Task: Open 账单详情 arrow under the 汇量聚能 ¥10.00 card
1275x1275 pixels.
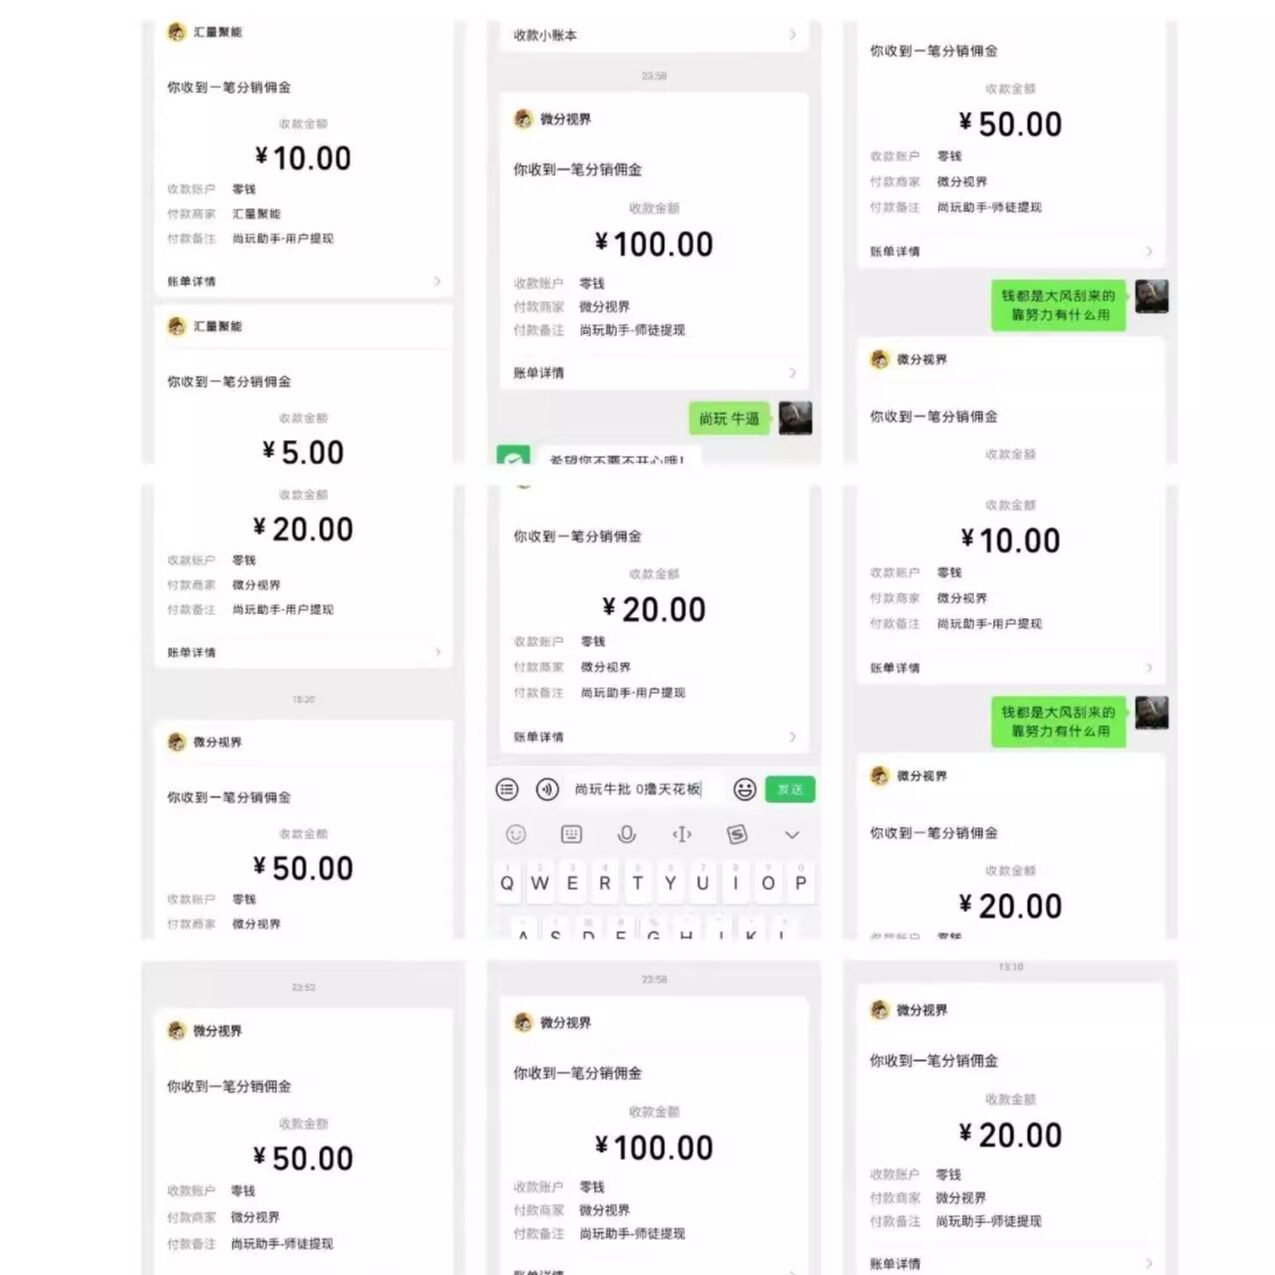Action: [x=437, y=282]
